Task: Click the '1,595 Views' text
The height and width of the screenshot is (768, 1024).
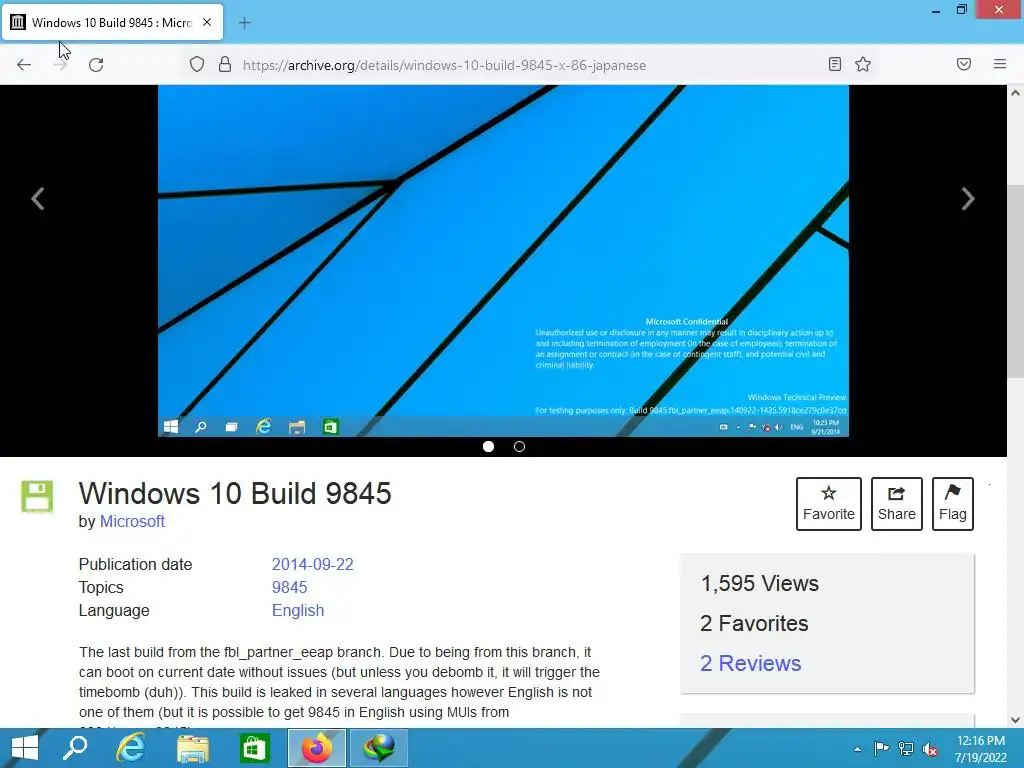Action: coord(760,583)
